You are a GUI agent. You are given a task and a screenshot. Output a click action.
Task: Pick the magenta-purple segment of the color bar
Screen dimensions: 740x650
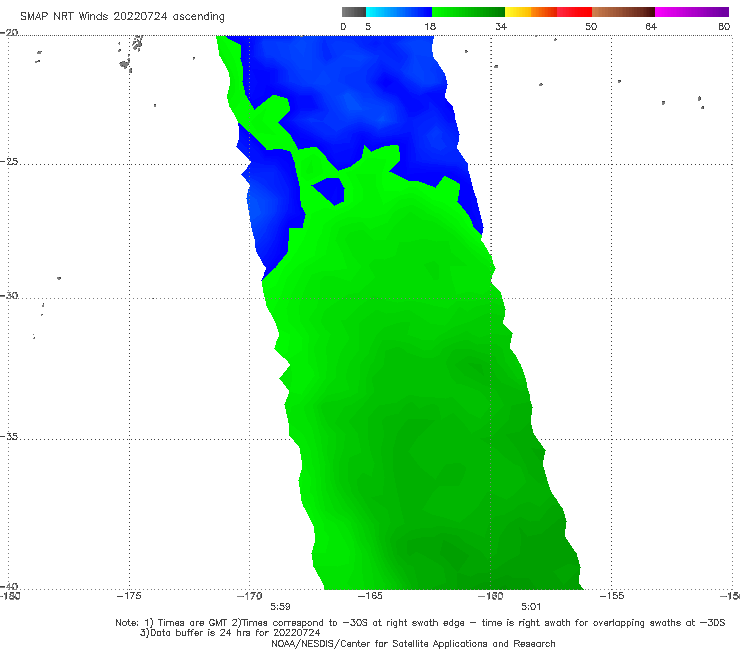[692, 12]
